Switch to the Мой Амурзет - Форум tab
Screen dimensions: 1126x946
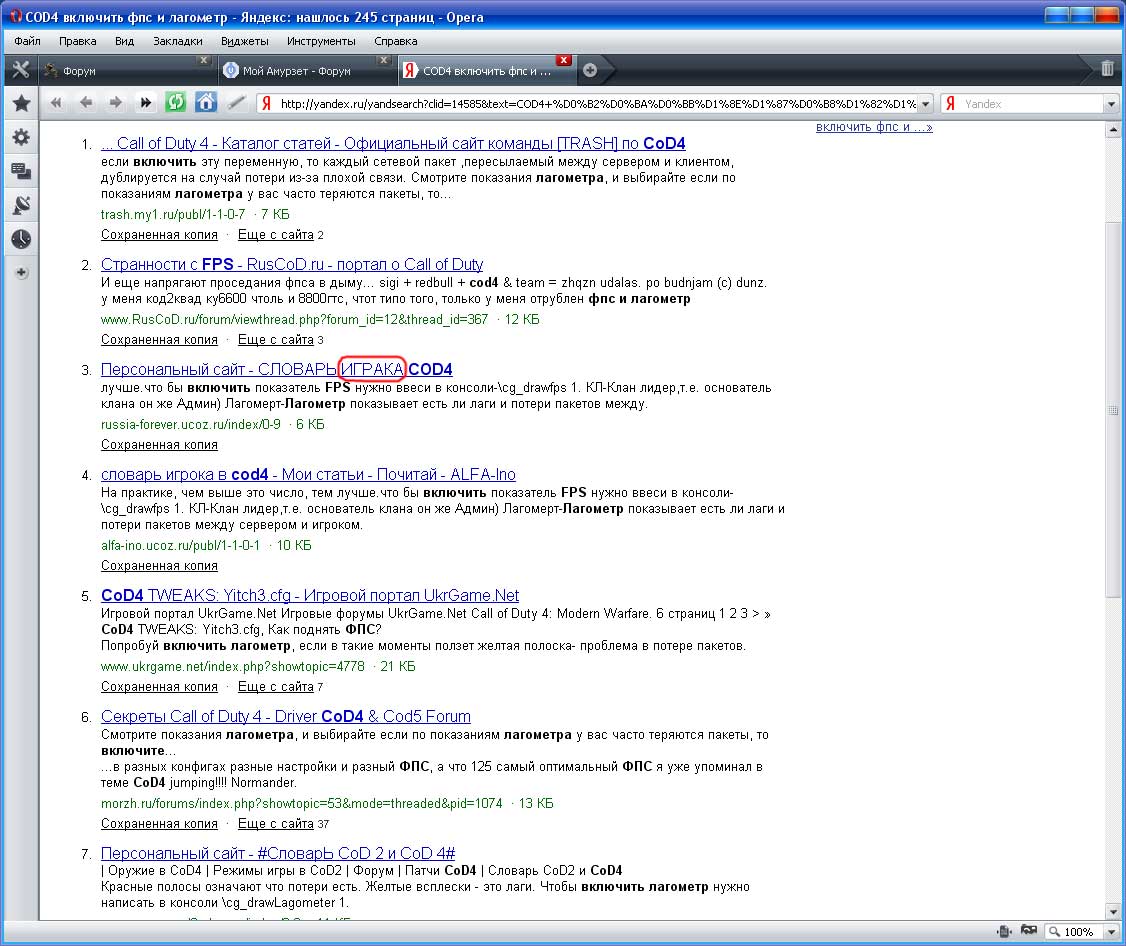pyautogui.click(x=296, y=71)
